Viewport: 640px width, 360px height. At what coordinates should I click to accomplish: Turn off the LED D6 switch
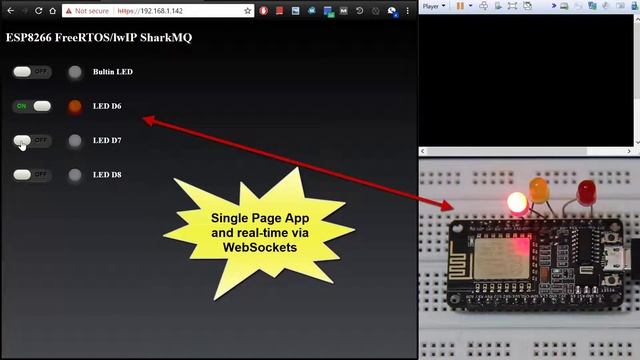[32, 106]
